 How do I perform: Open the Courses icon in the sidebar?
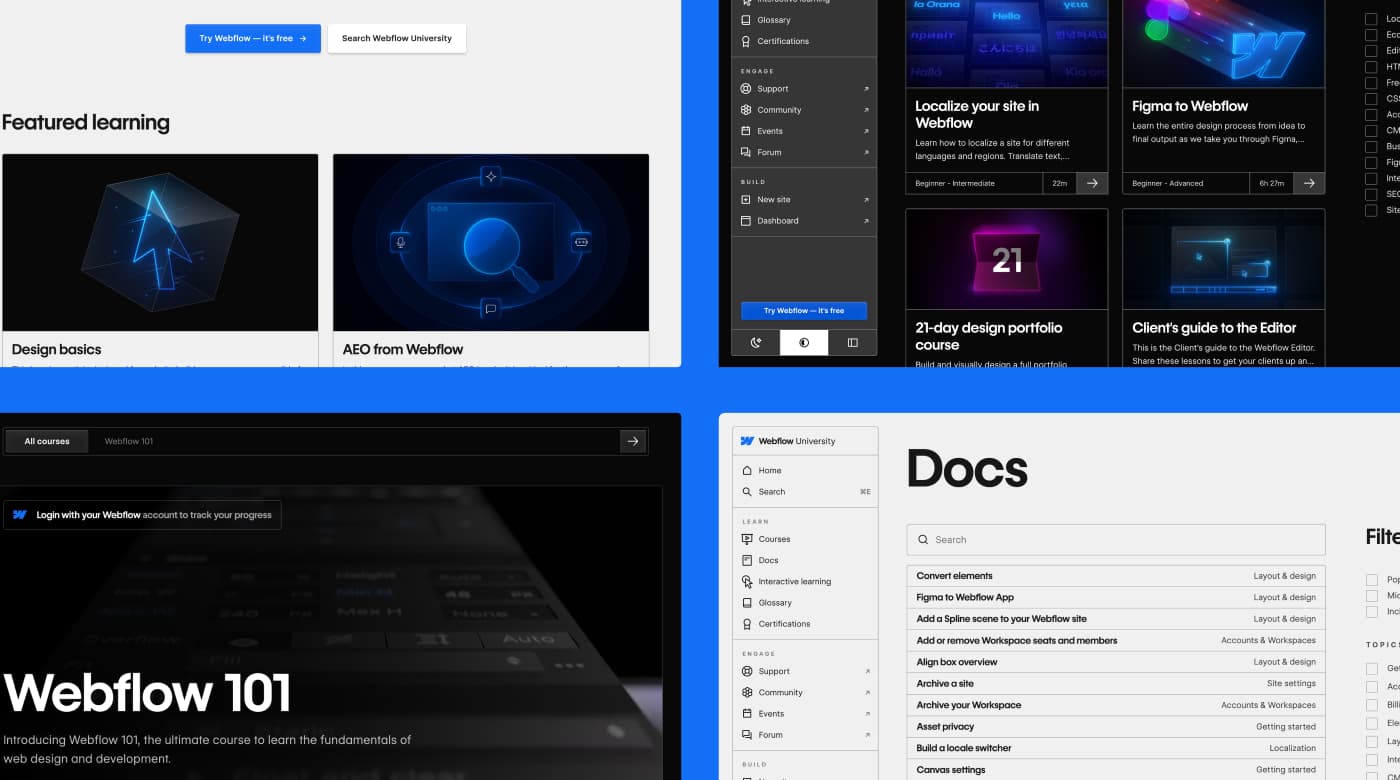coord(746,539)
